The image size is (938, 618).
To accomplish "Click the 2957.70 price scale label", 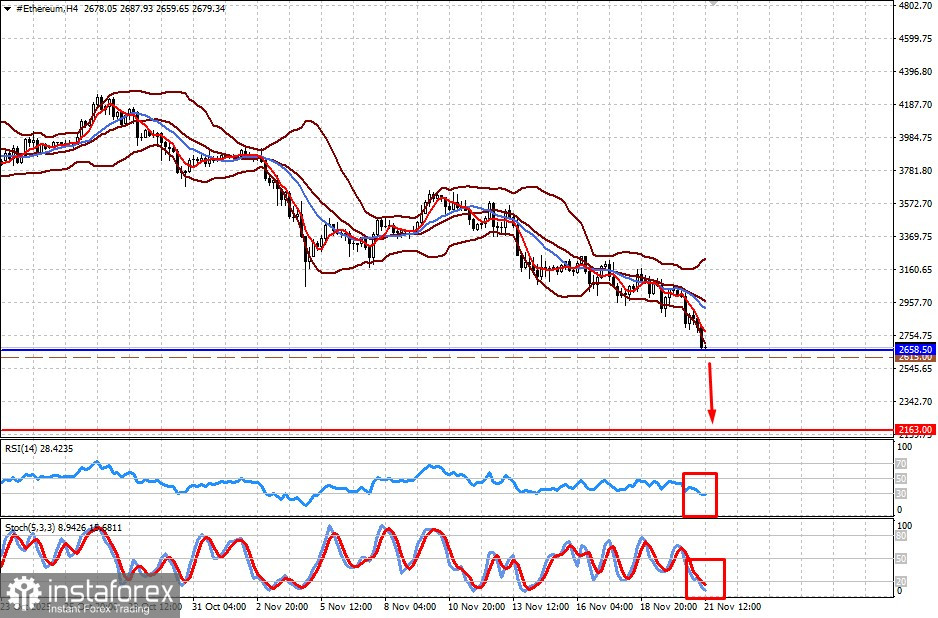I will pos(915,302).
